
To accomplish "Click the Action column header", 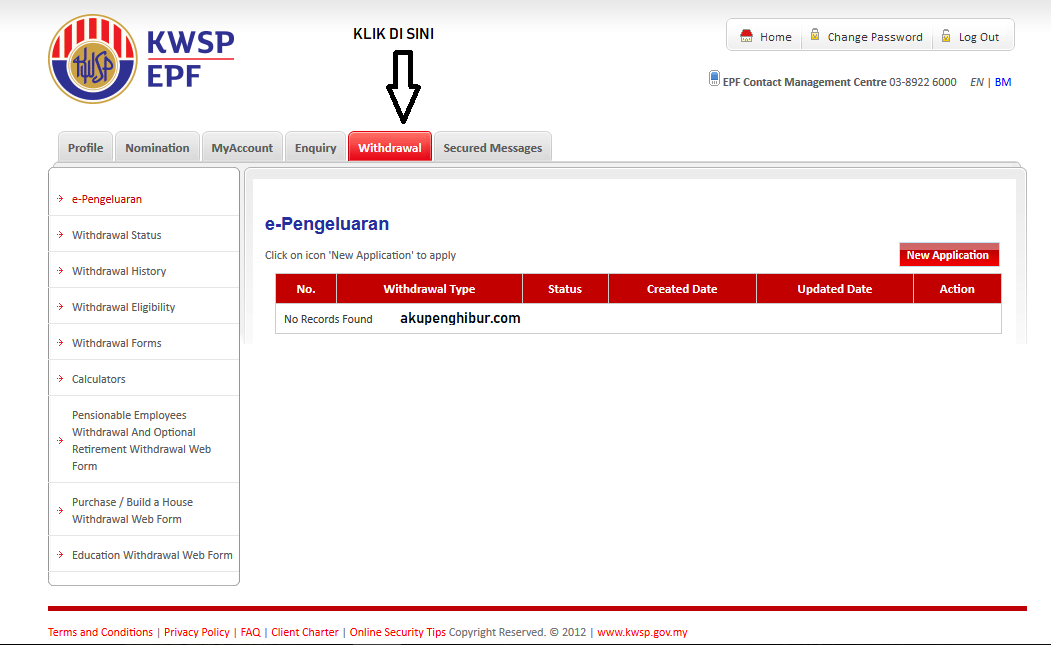I will point(957,289).
